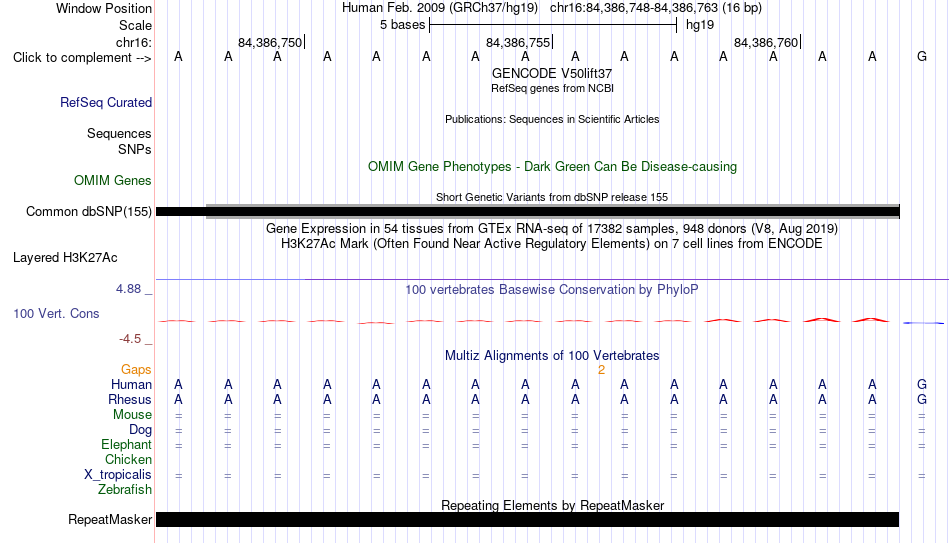Click the 'hg19' label beside the scale bar

pyautogui.click(x=700, y=25)
